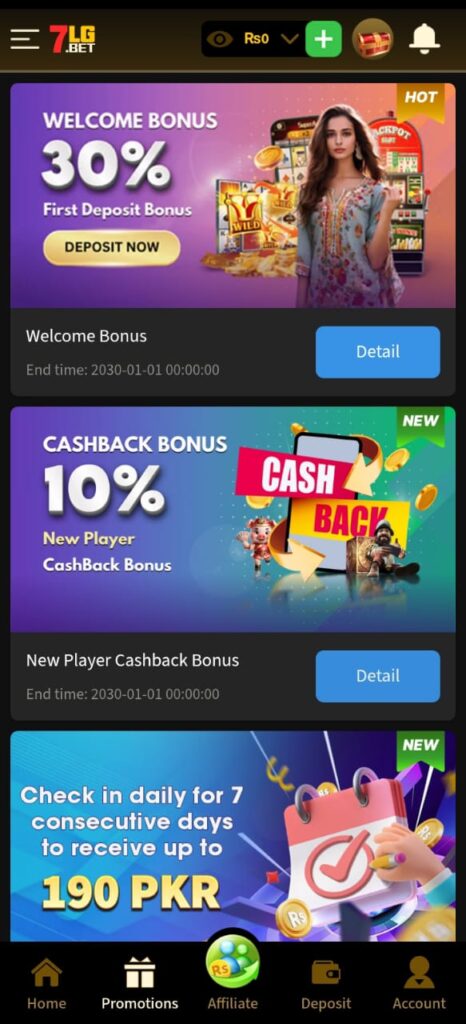Tap the New Player Cashback Bonus title
The image size is (466, 1024).
point(132,660)
